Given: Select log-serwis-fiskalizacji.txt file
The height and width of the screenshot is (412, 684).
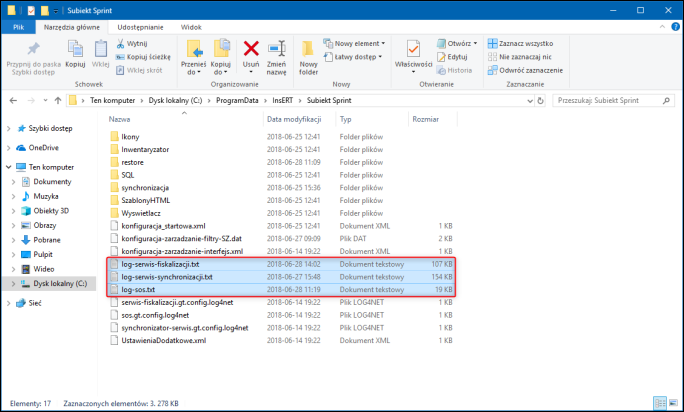Looking at the screenshot, I should [x=160, y=264].
